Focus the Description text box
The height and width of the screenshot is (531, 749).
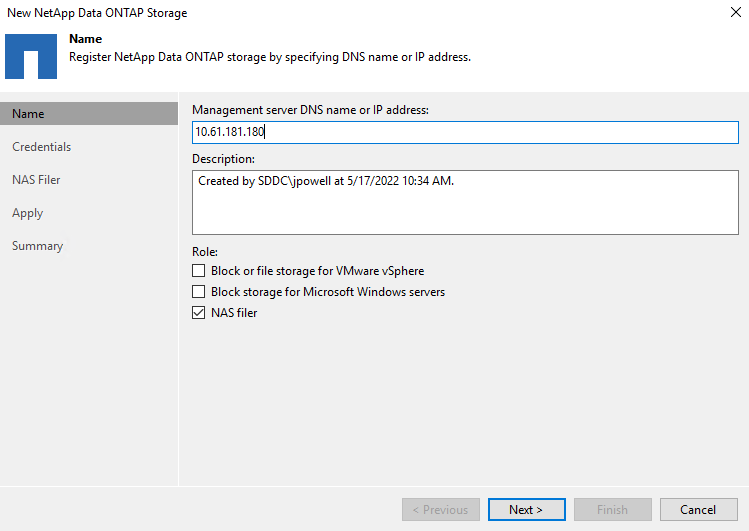pos(464,202)
